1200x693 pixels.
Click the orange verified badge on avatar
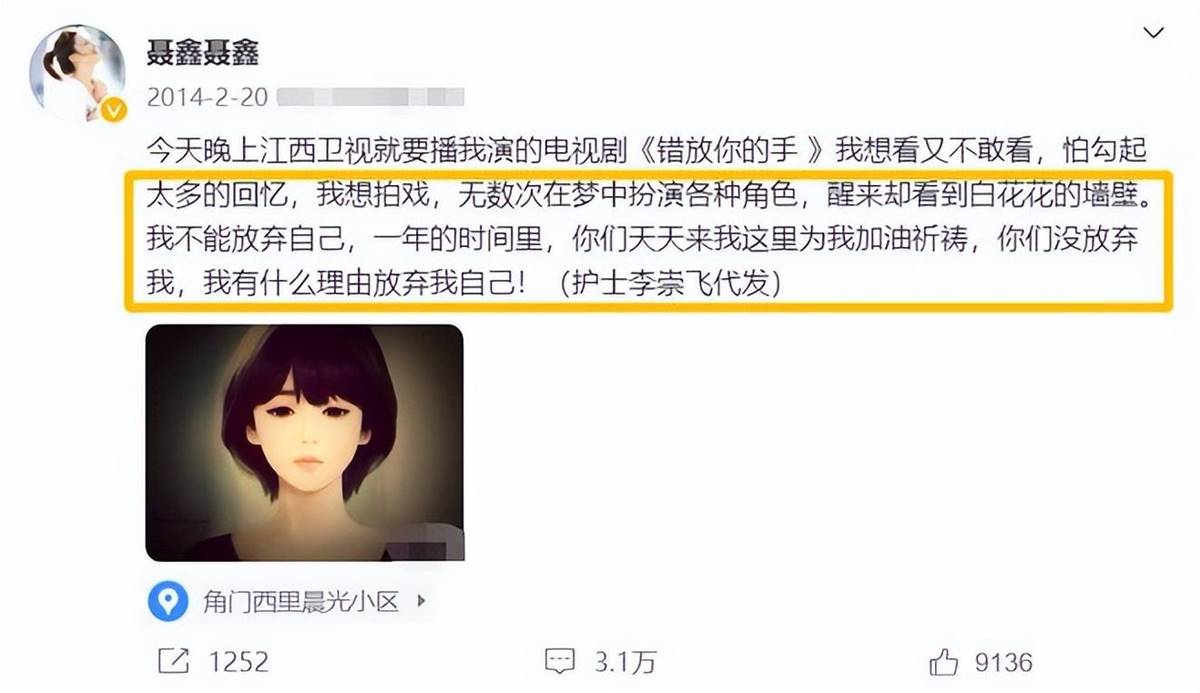pyautogui.click(x=114, y=110)
